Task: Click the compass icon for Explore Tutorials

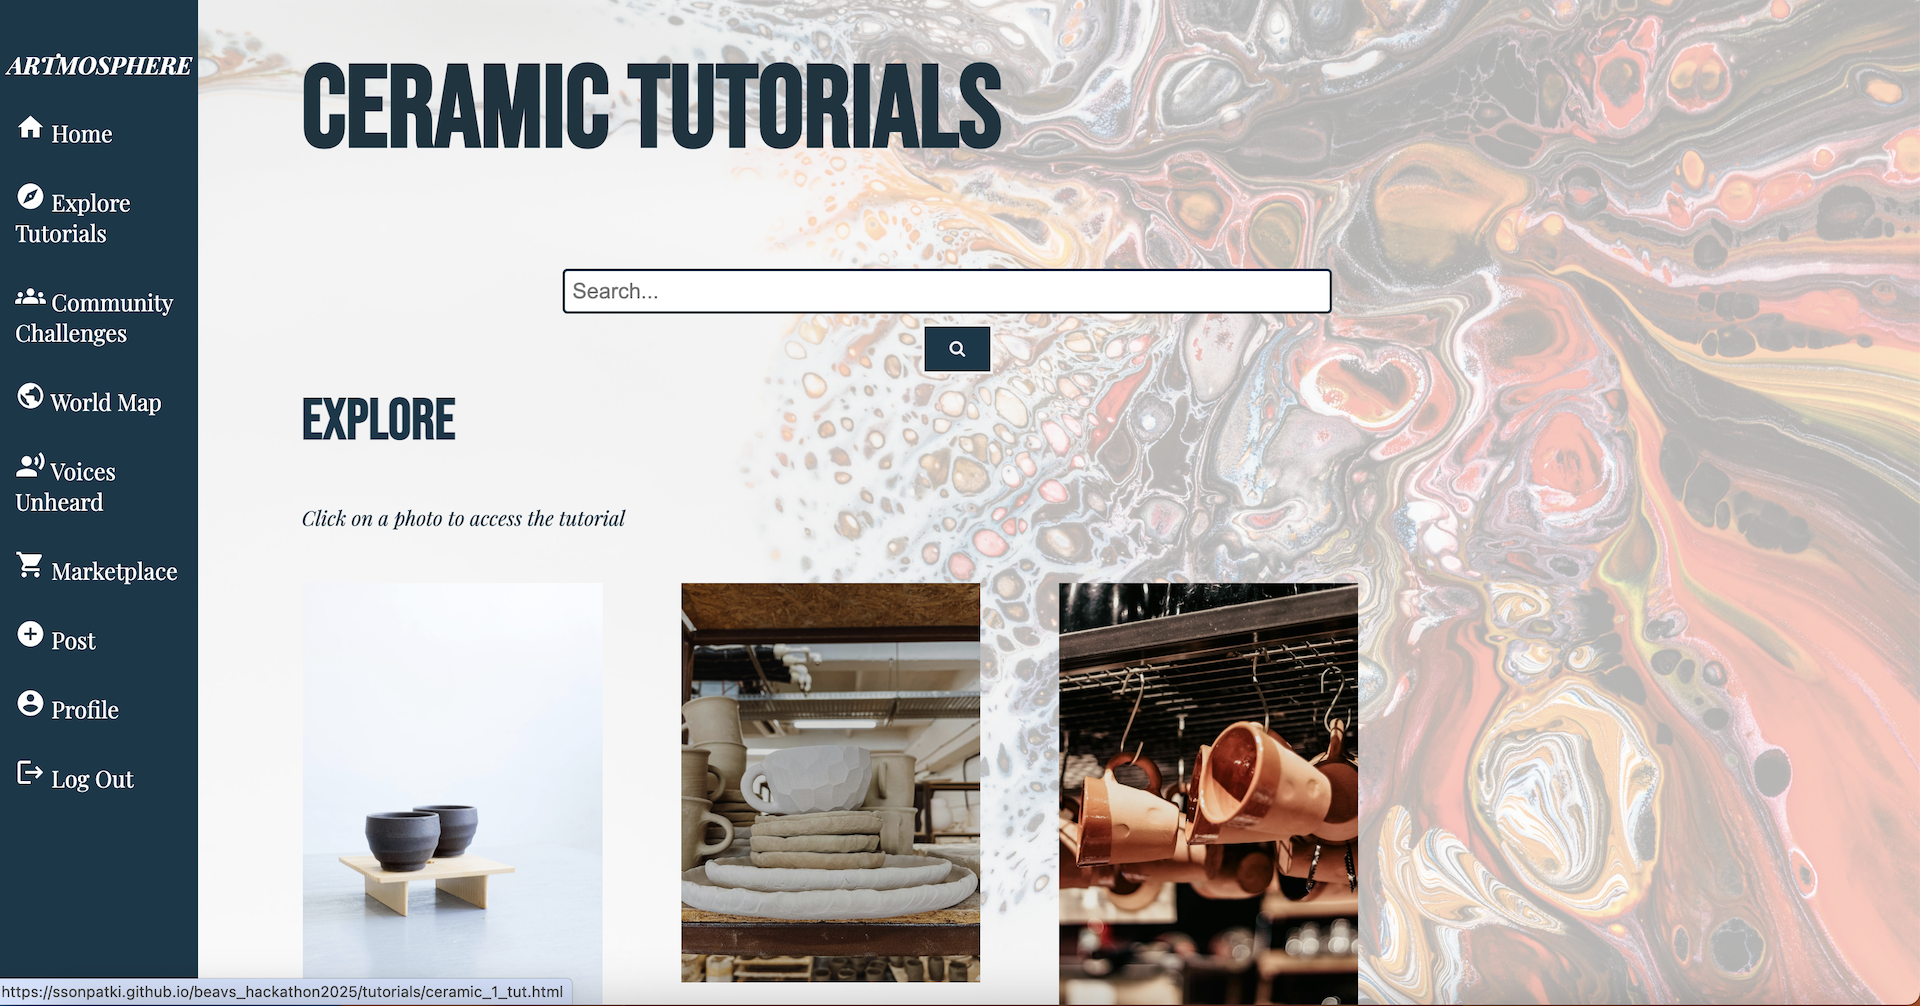Action: pyautogui.click(x=30, y=197)
